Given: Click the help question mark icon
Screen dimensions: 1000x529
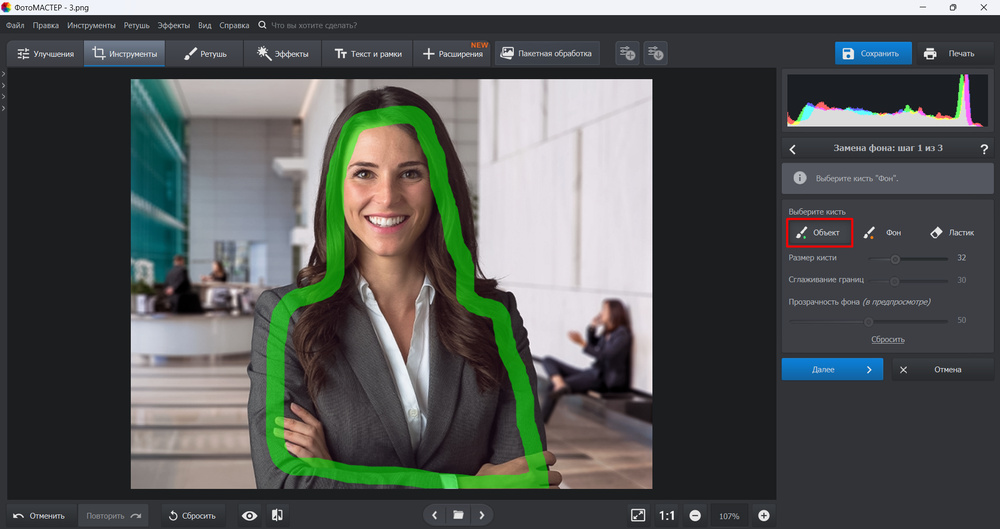Looking at the screenshot, I should coord(984,149).
